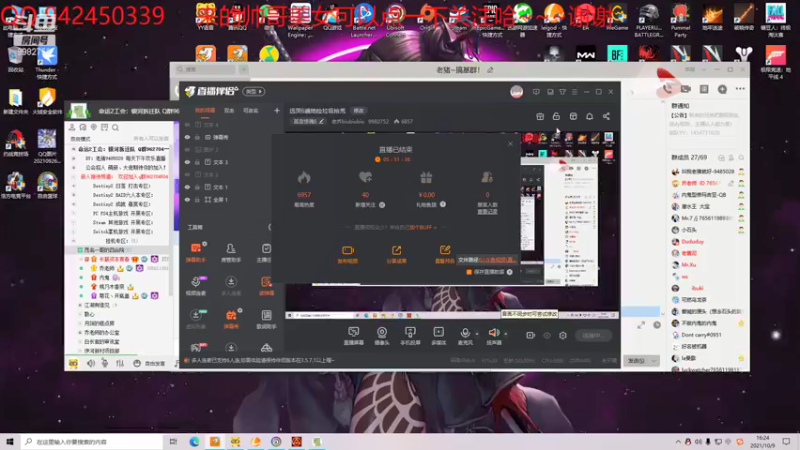The width and height of the screenshot is (800, 450).
Task: Click the Windows taskbar search box
Action: [x=92, y=441]
